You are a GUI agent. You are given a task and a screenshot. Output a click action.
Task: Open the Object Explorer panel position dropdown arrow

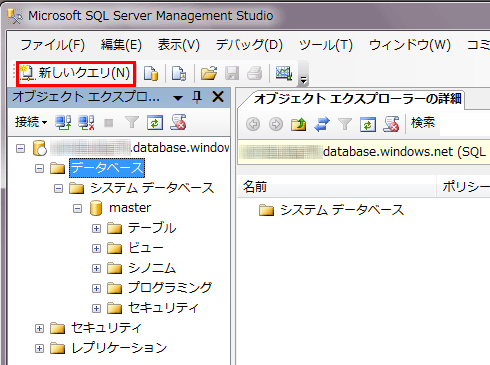tap(178, 98)
